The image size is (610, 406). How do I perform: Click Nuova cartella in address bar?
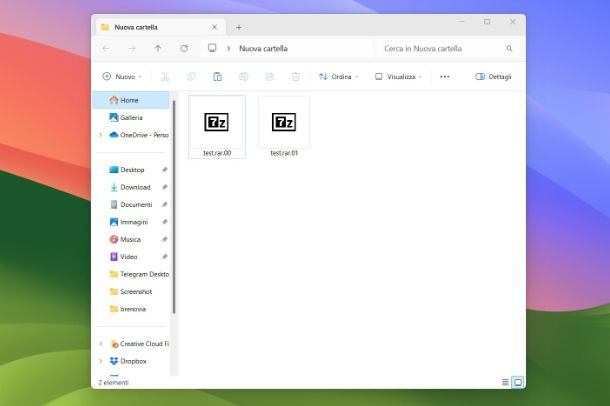tap(263, 48)
